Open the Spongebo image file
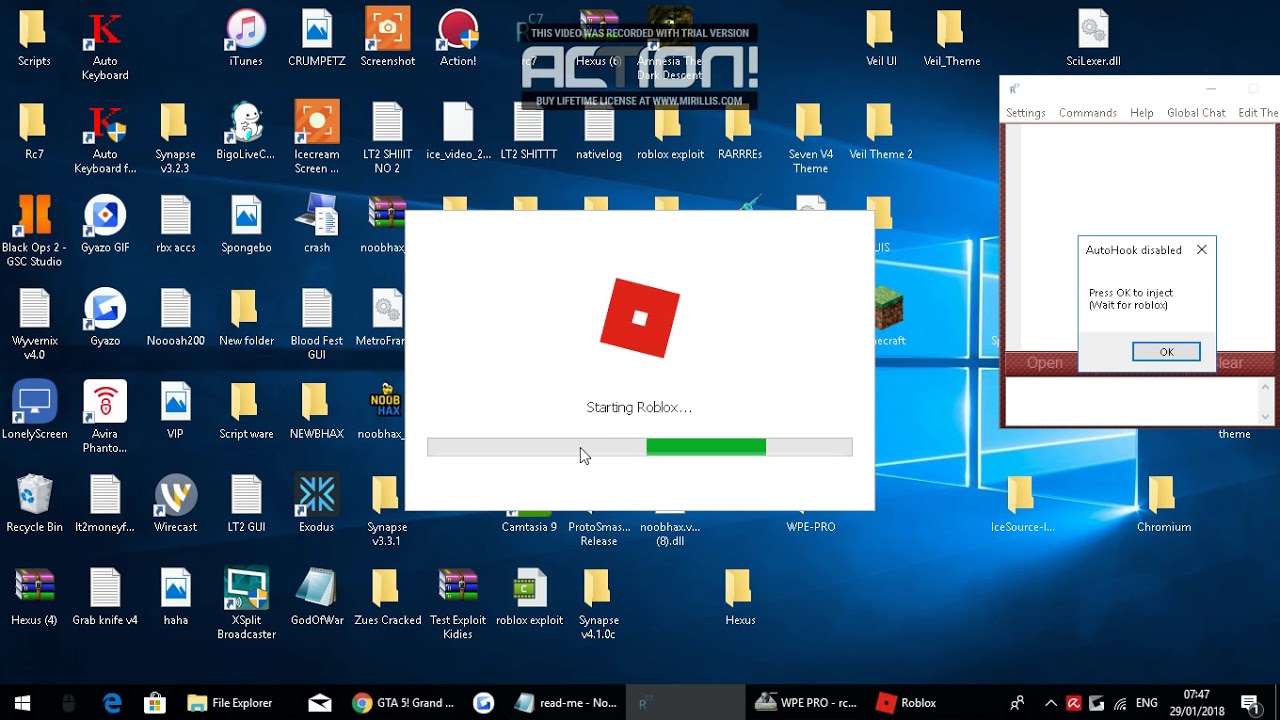 point(246,224)
